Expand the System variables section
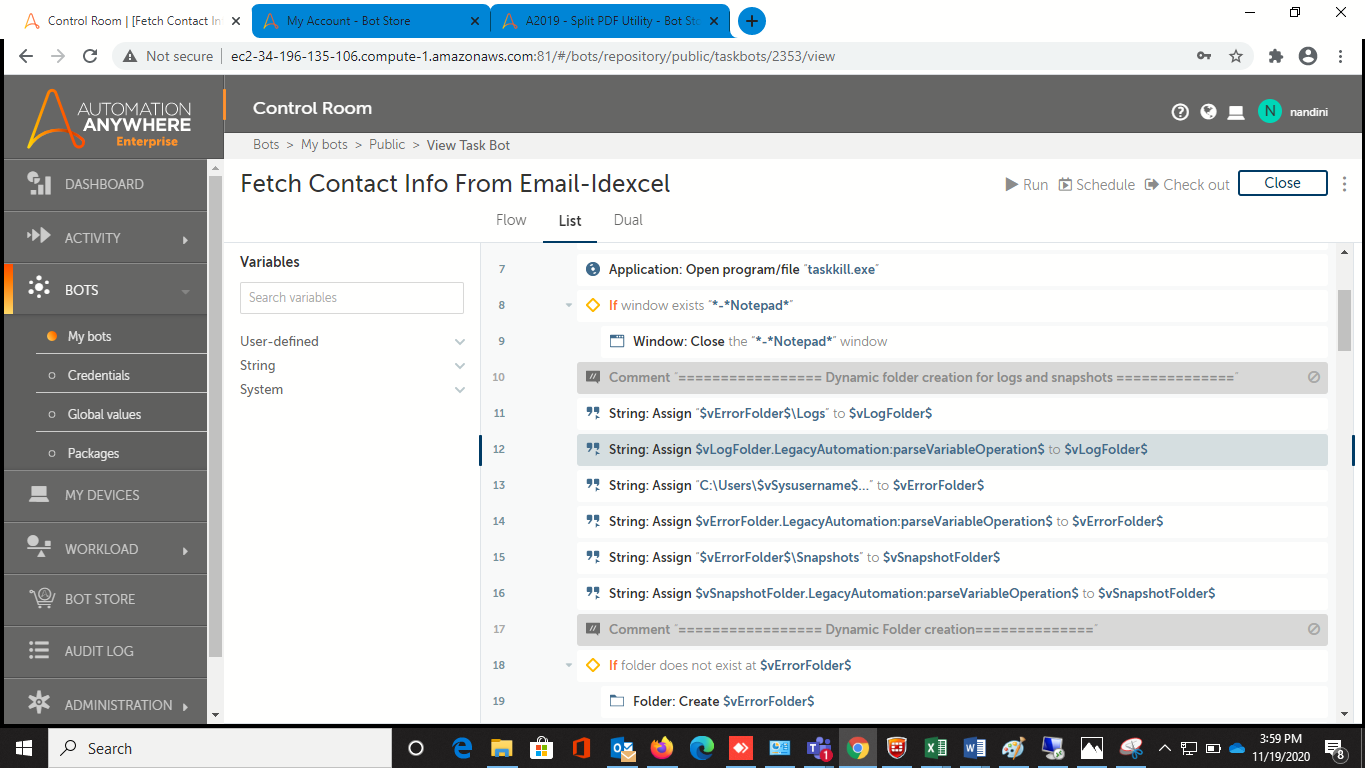The width and height of the screenshot is (1365, 768). pyautogui.click(x=459, y=389)
